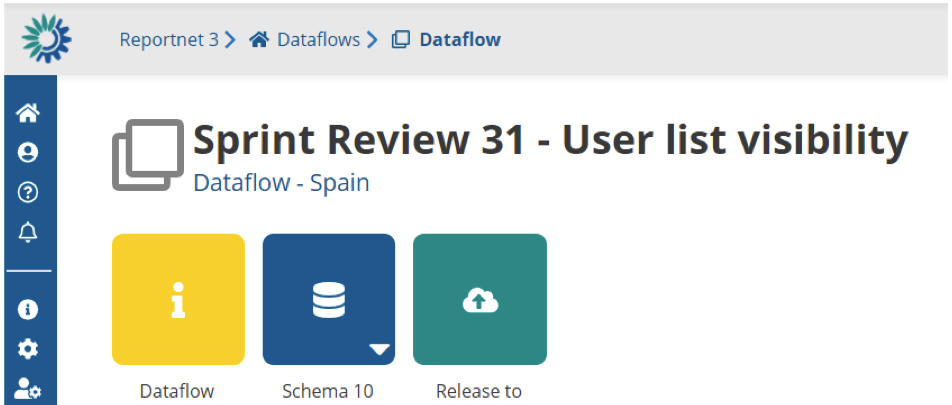Click the Sprint Review 31 page title

coord(550,141)
